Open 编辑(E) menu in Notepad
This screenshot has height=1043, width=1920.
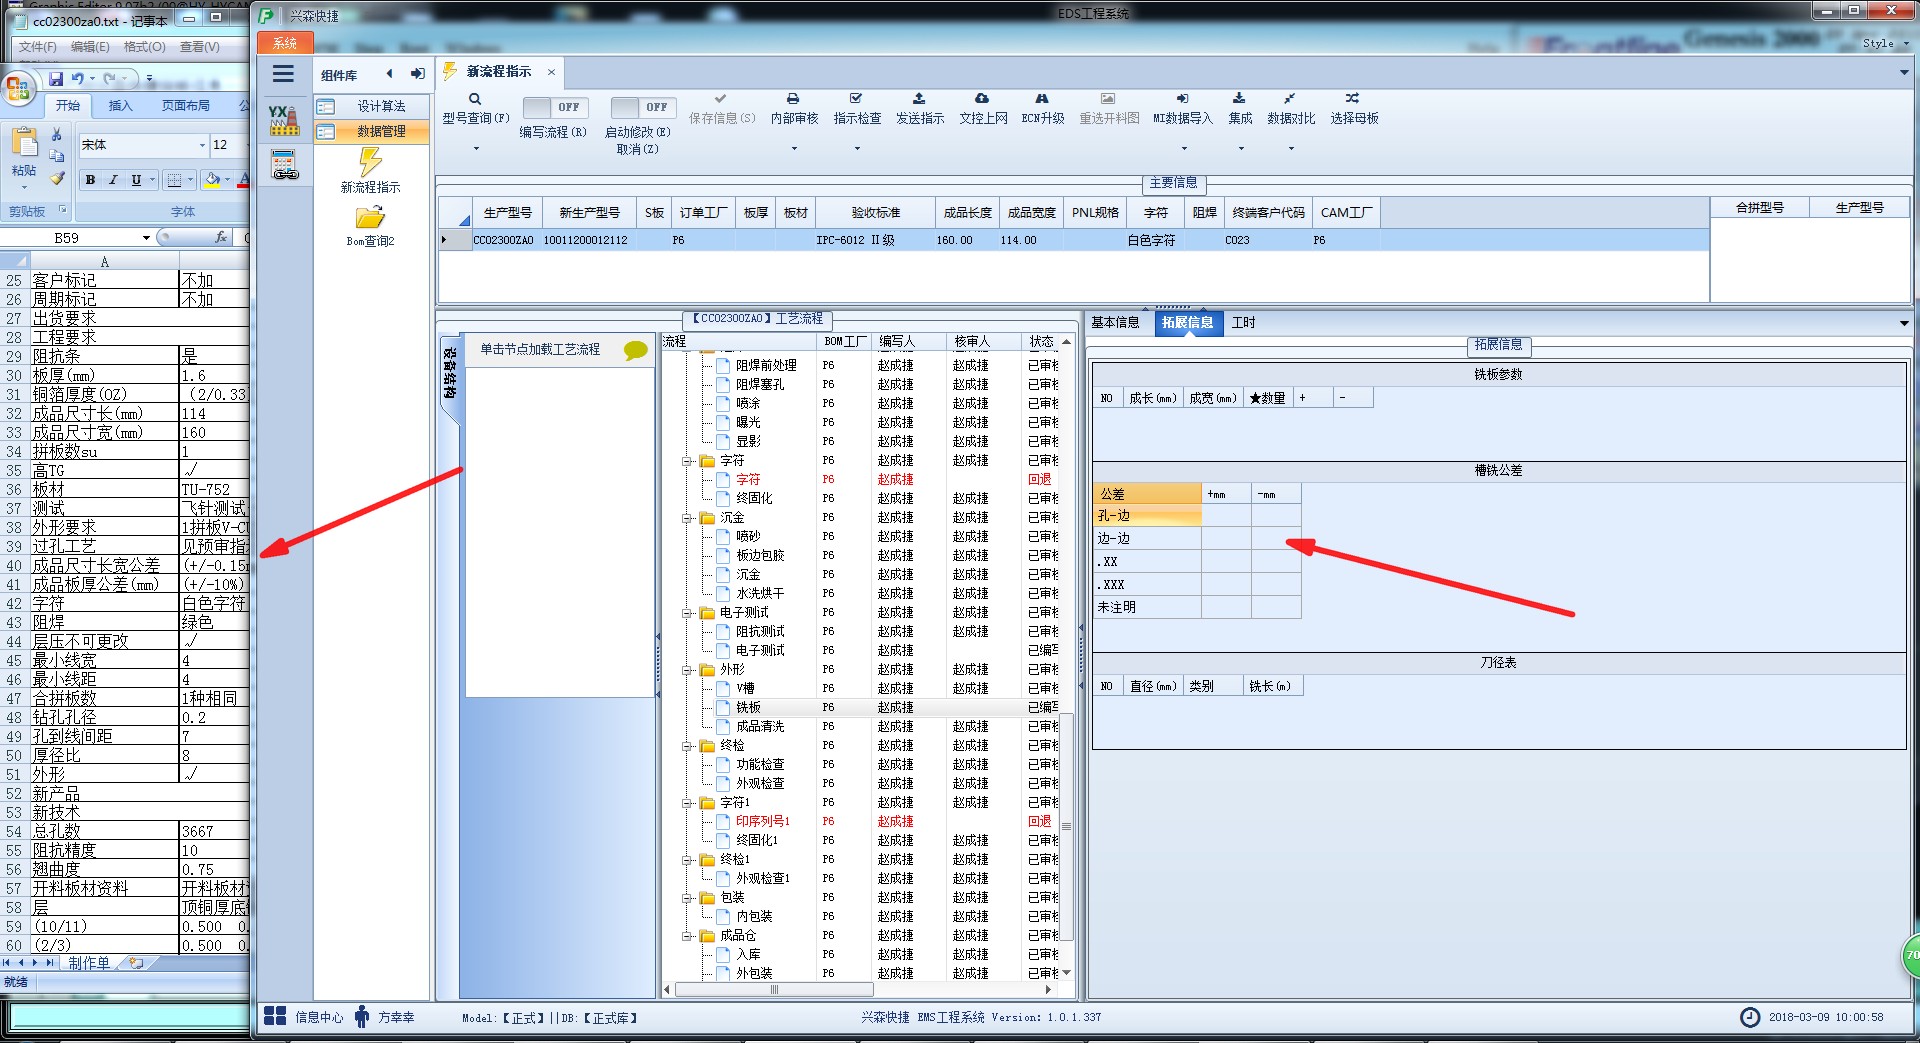[x=90, y=47]
